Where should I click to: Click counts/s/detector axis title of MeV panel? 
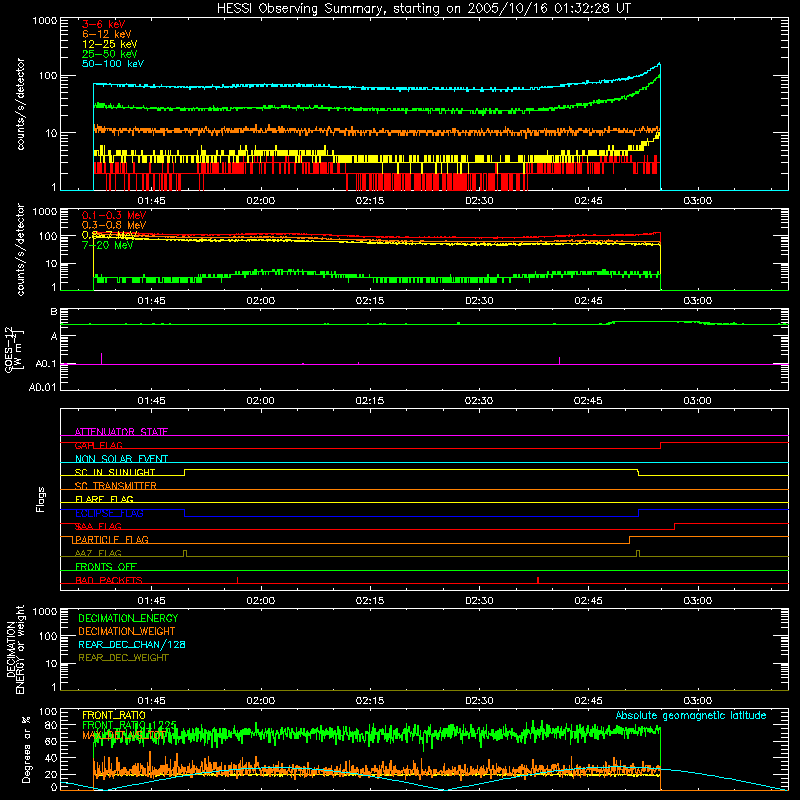click(20, 249)
